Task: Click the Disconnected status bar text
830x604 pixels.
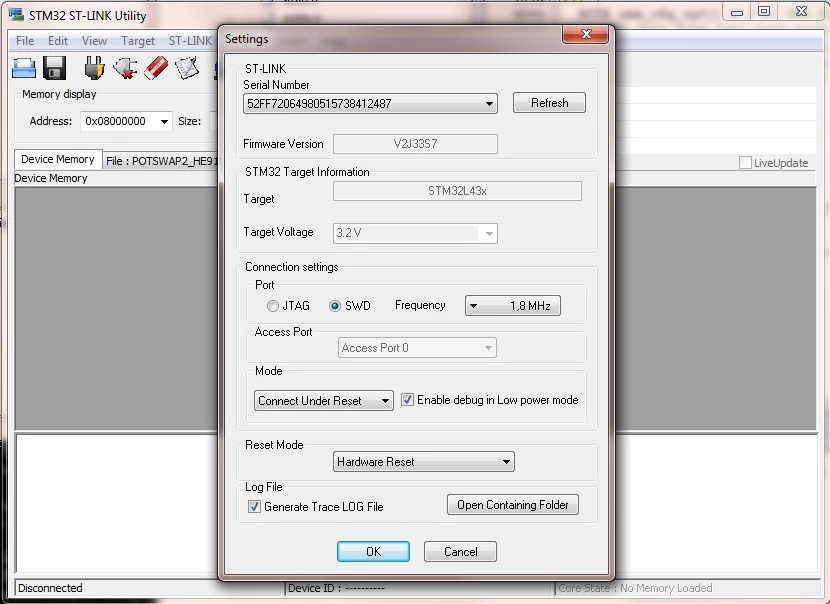Action: pos(50,588)
